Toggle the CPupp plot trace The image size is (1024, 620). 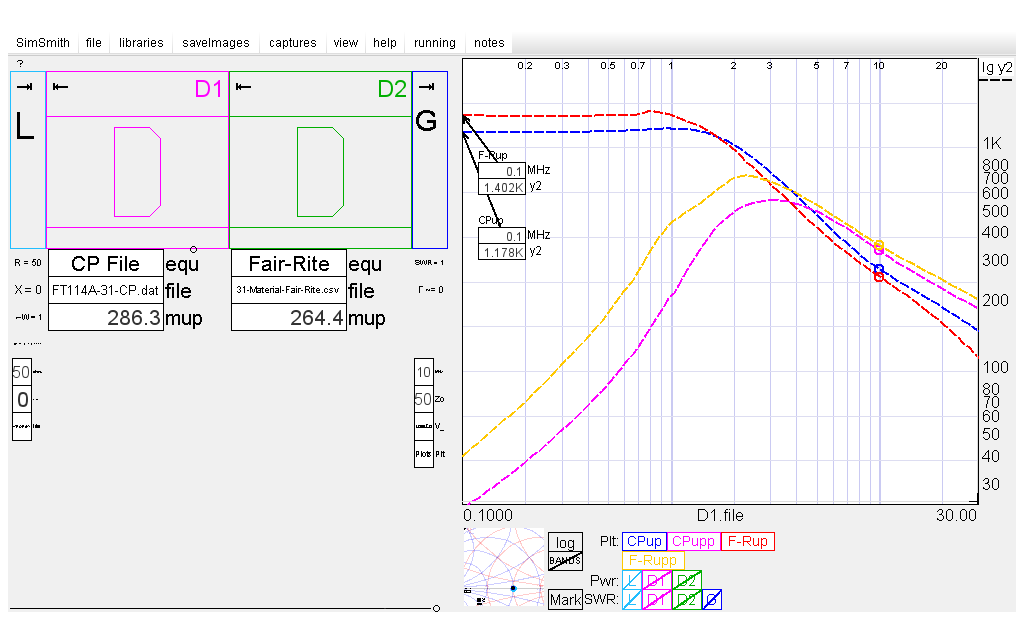click(694, 542)
